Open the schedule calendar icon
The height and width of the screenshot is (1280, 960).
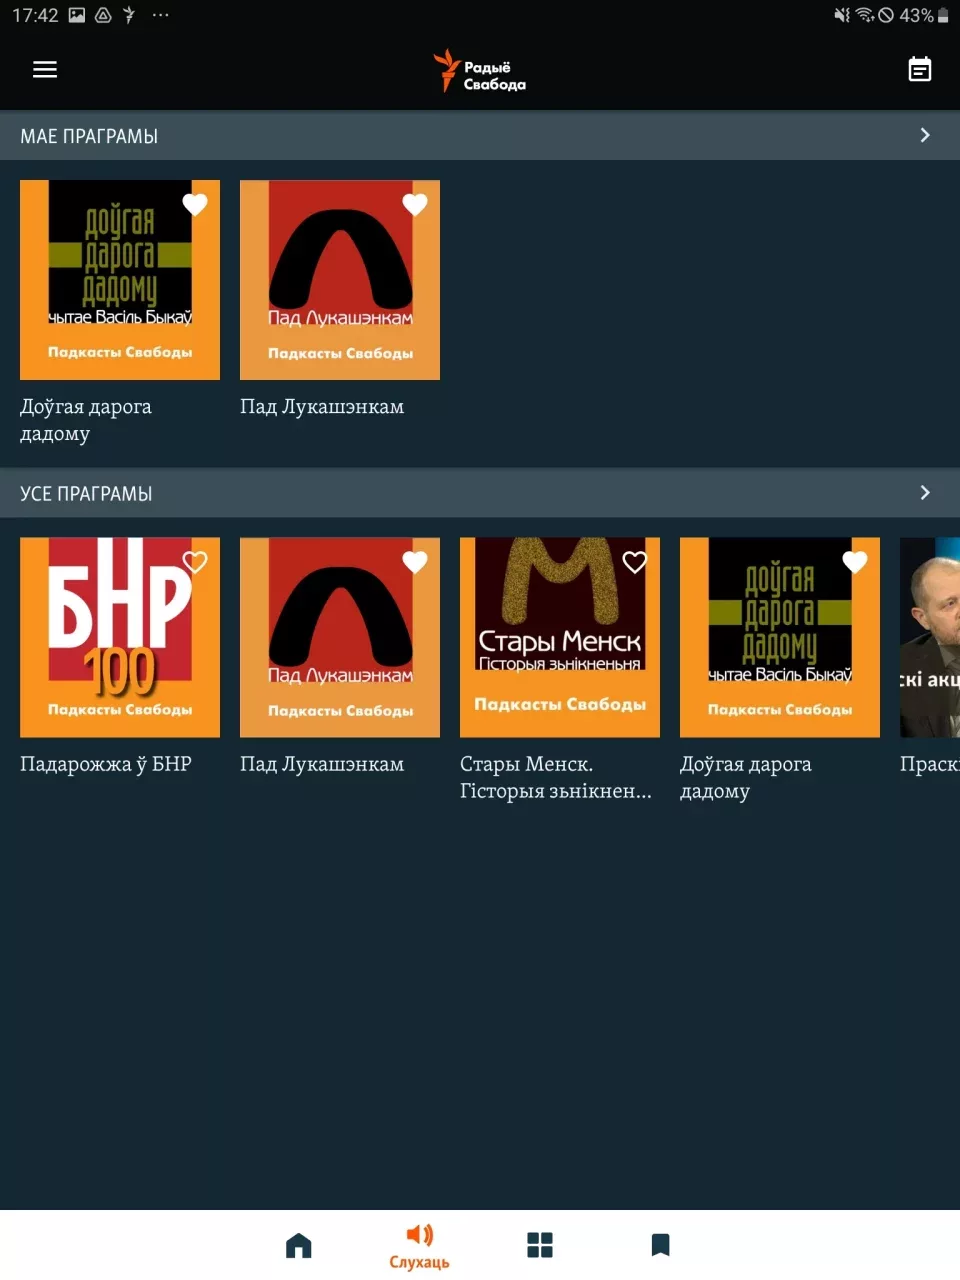[919, 69]
